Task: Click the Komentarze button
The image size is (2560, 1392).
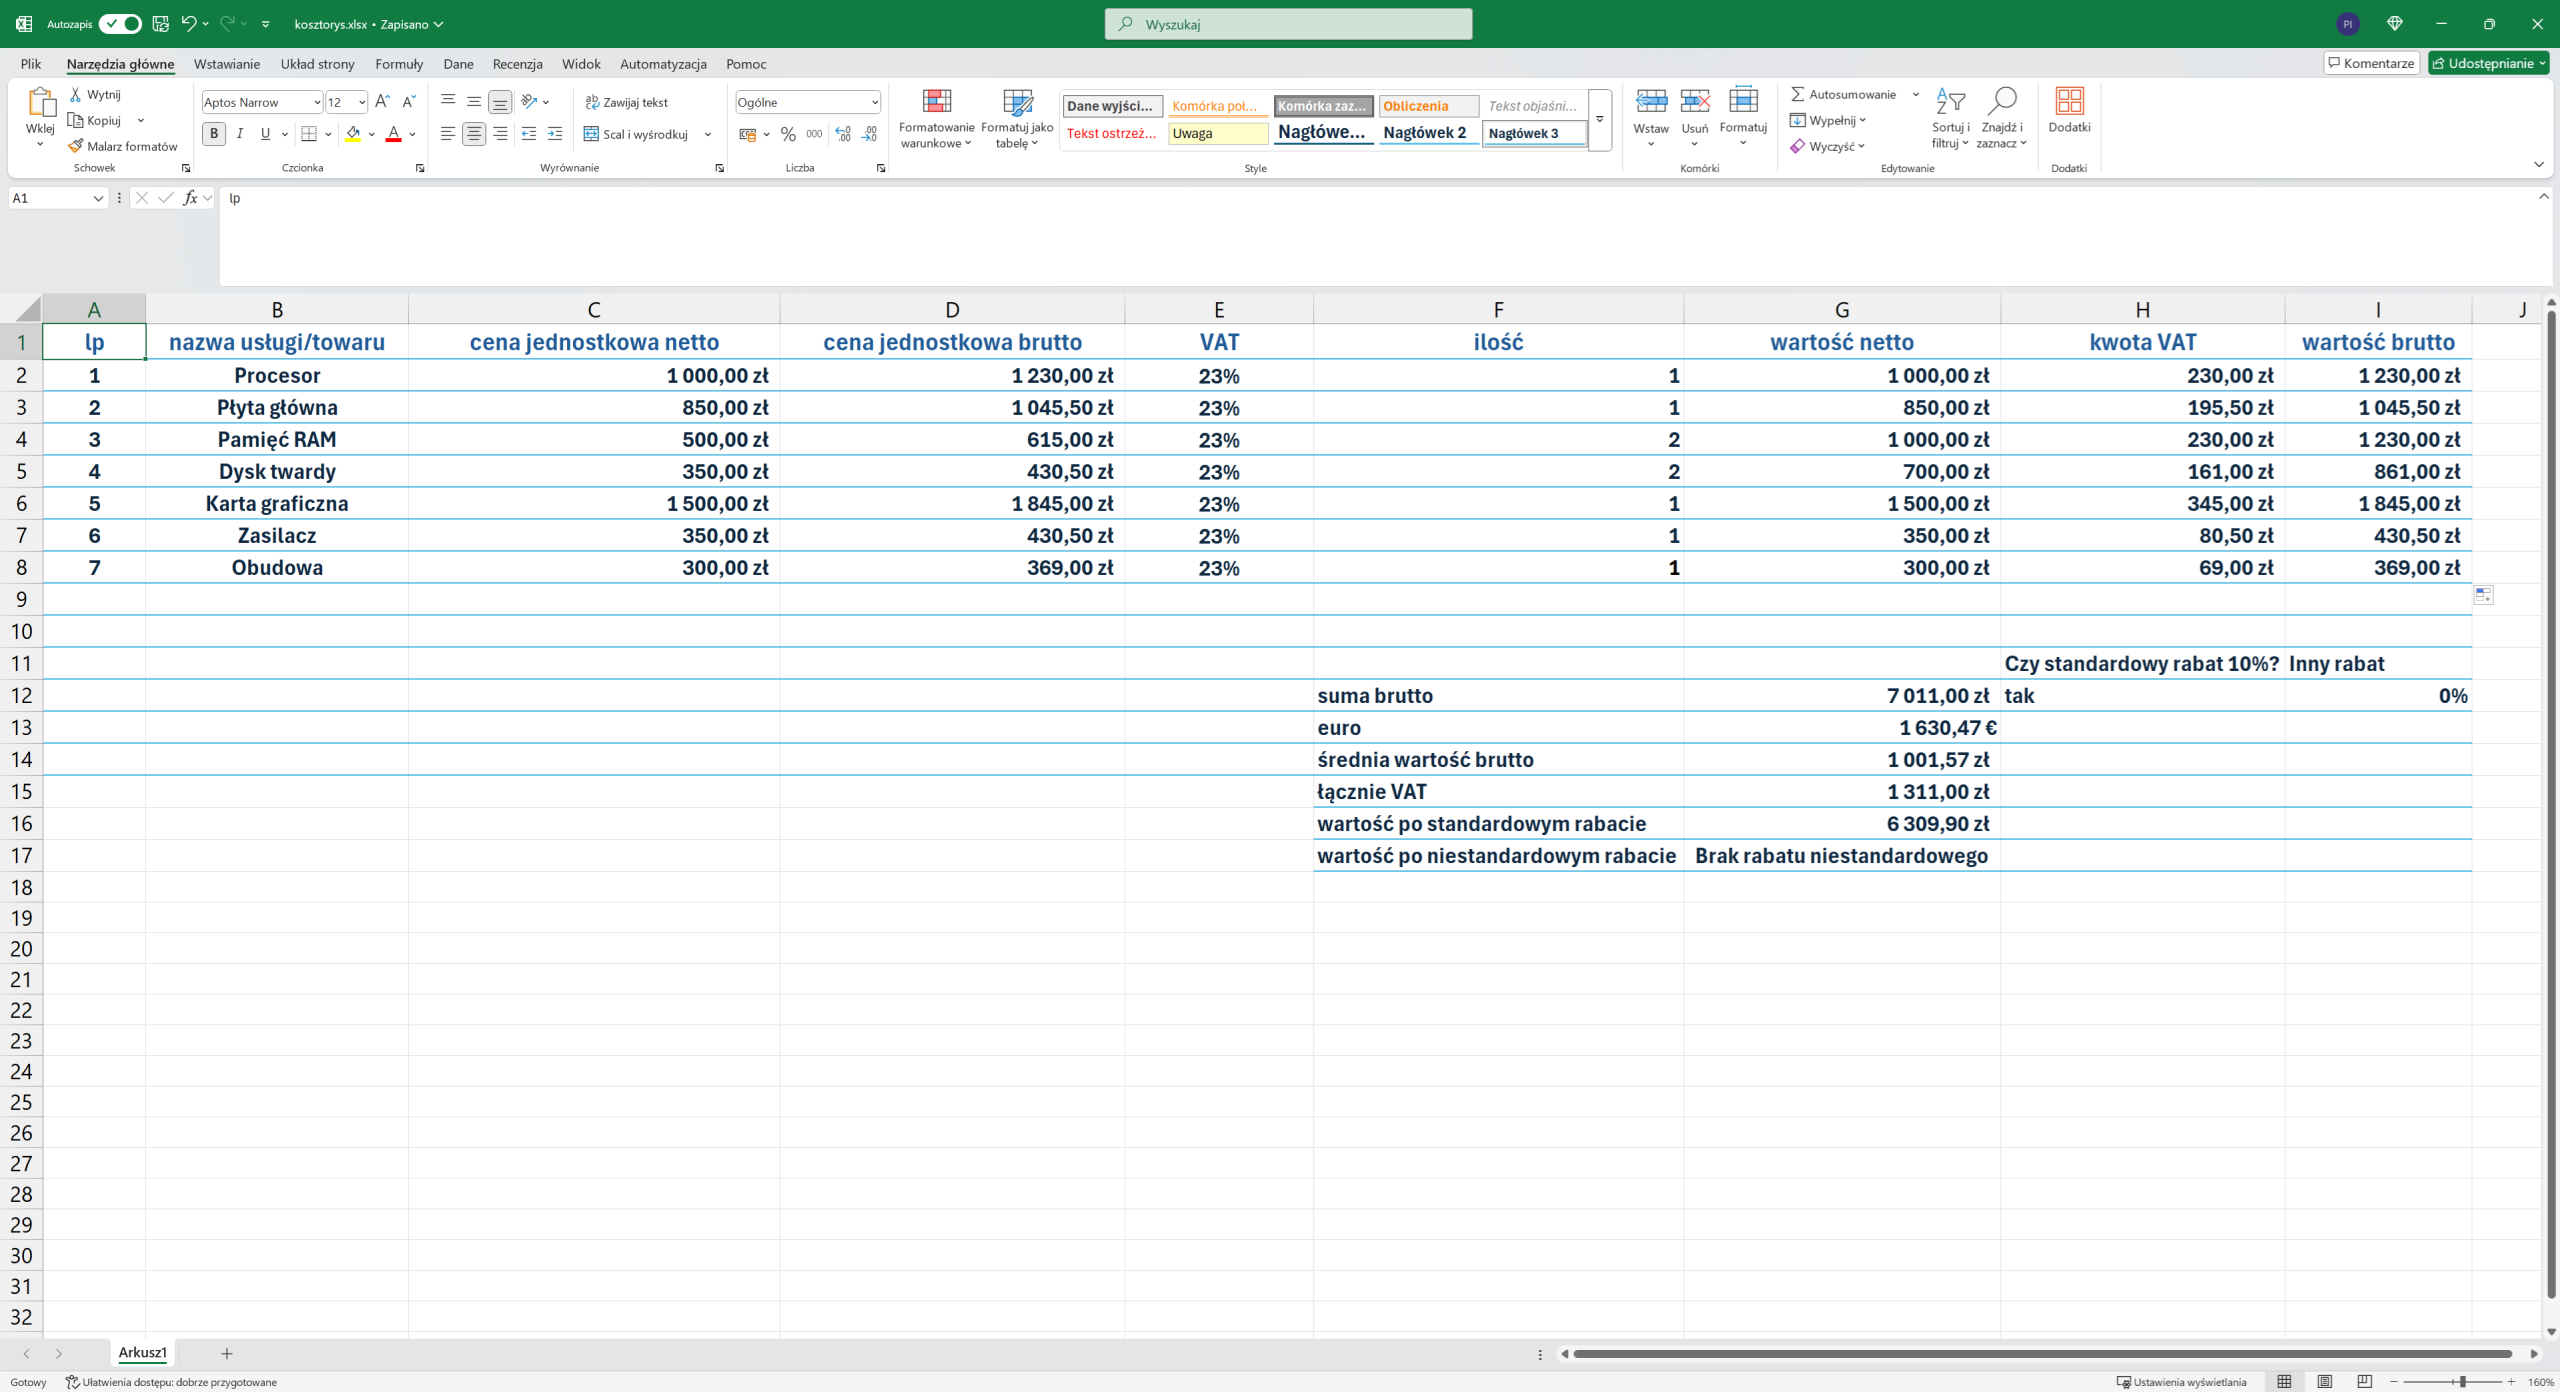Action: tap(2371, 63)
